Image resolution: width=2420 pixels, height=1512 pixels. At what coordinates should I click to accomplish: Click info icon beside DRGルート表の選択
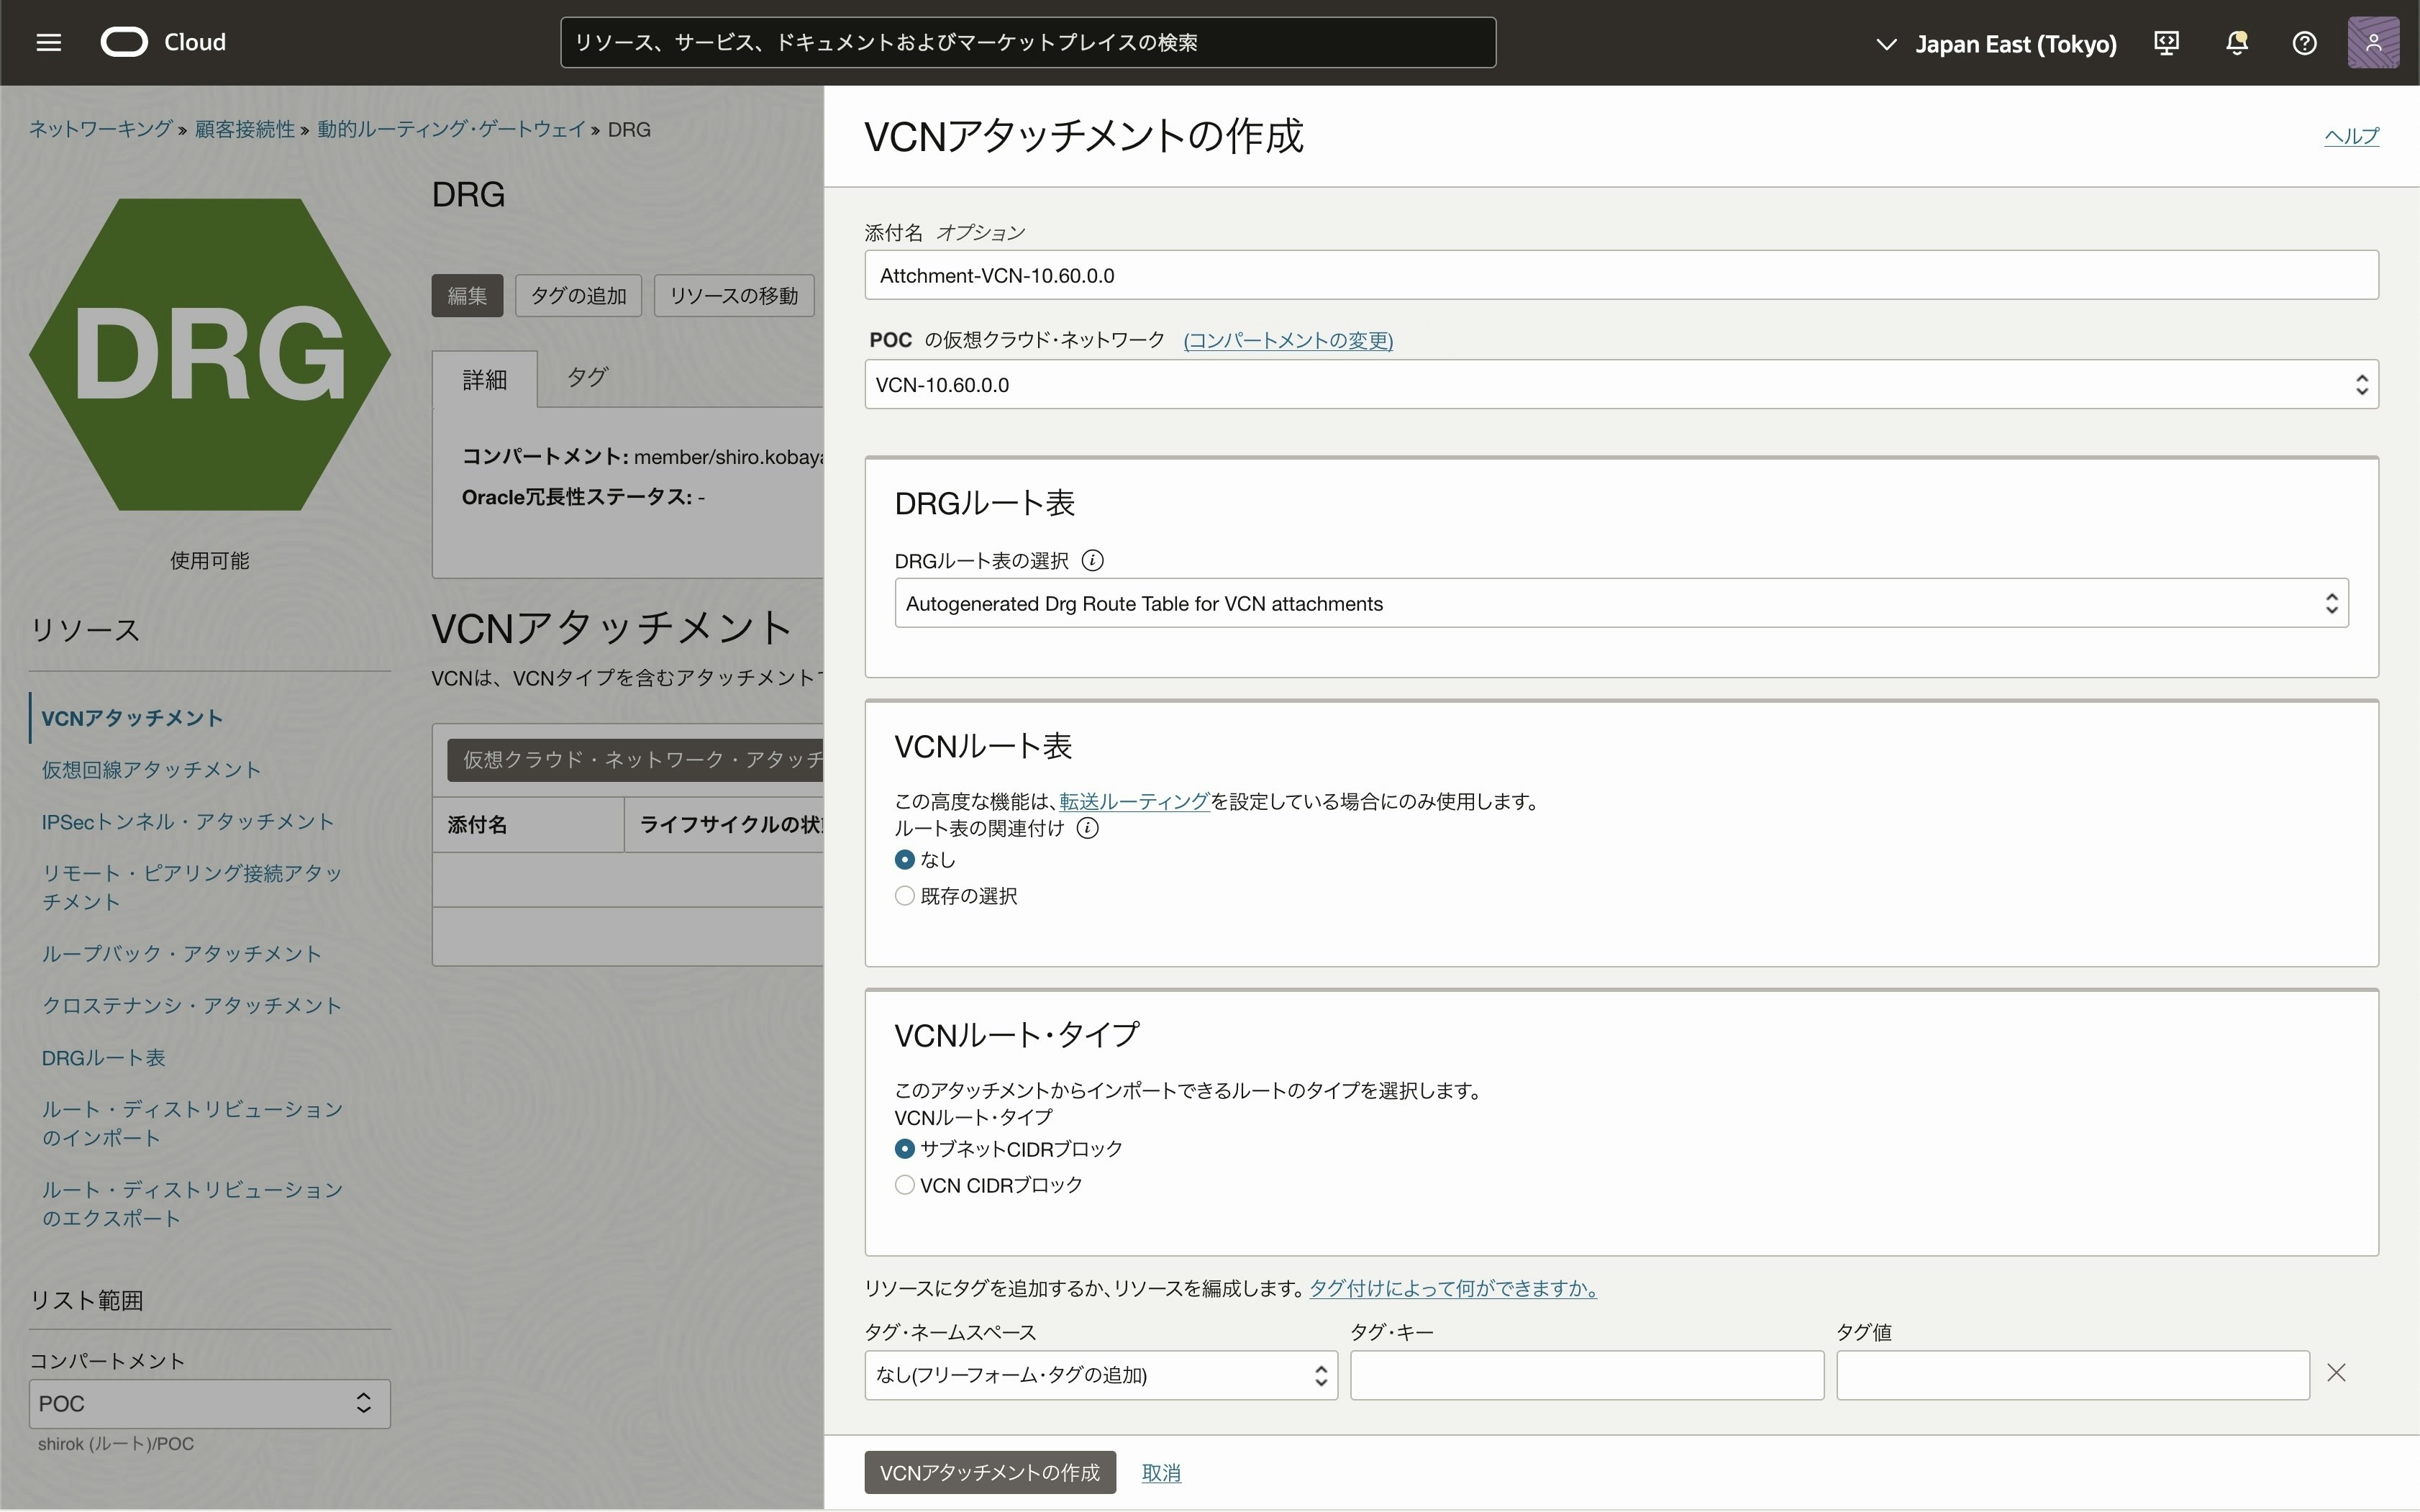(x=1093, y=561)
